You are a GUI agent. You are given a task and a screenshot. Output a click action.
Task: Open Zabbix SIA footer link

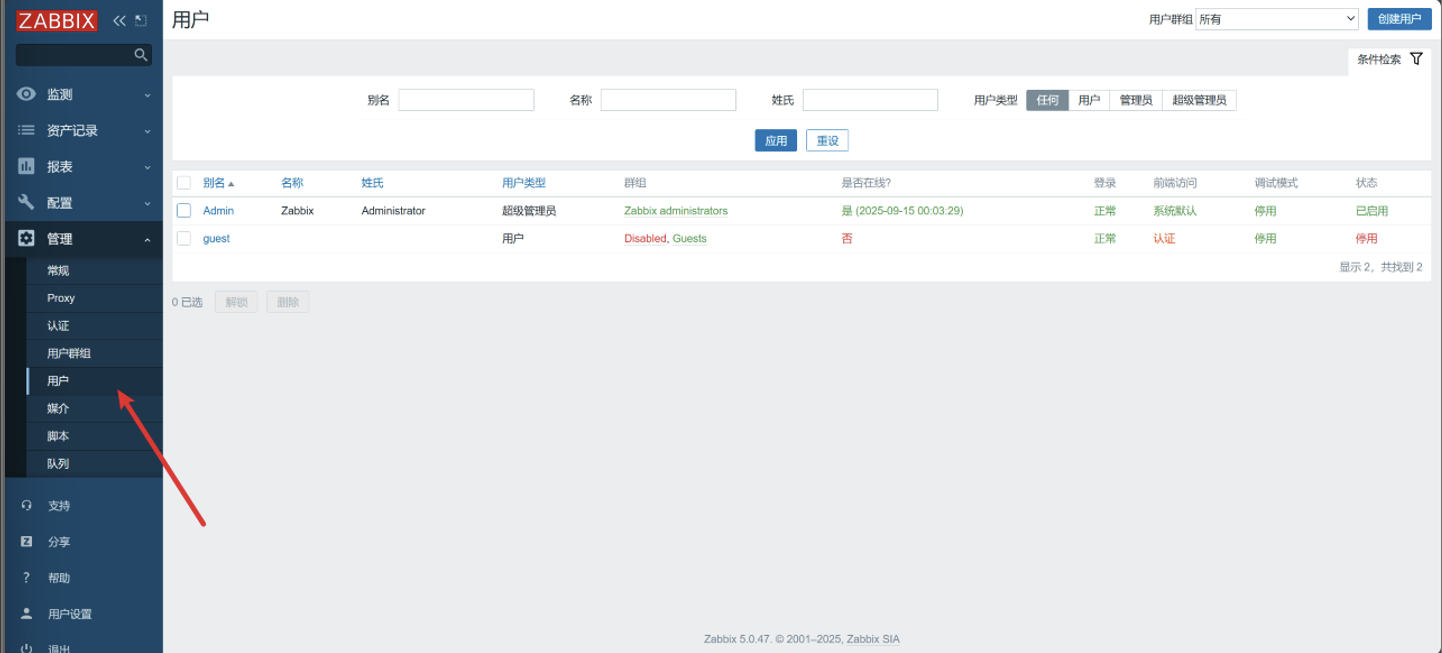tap(873, 639)
